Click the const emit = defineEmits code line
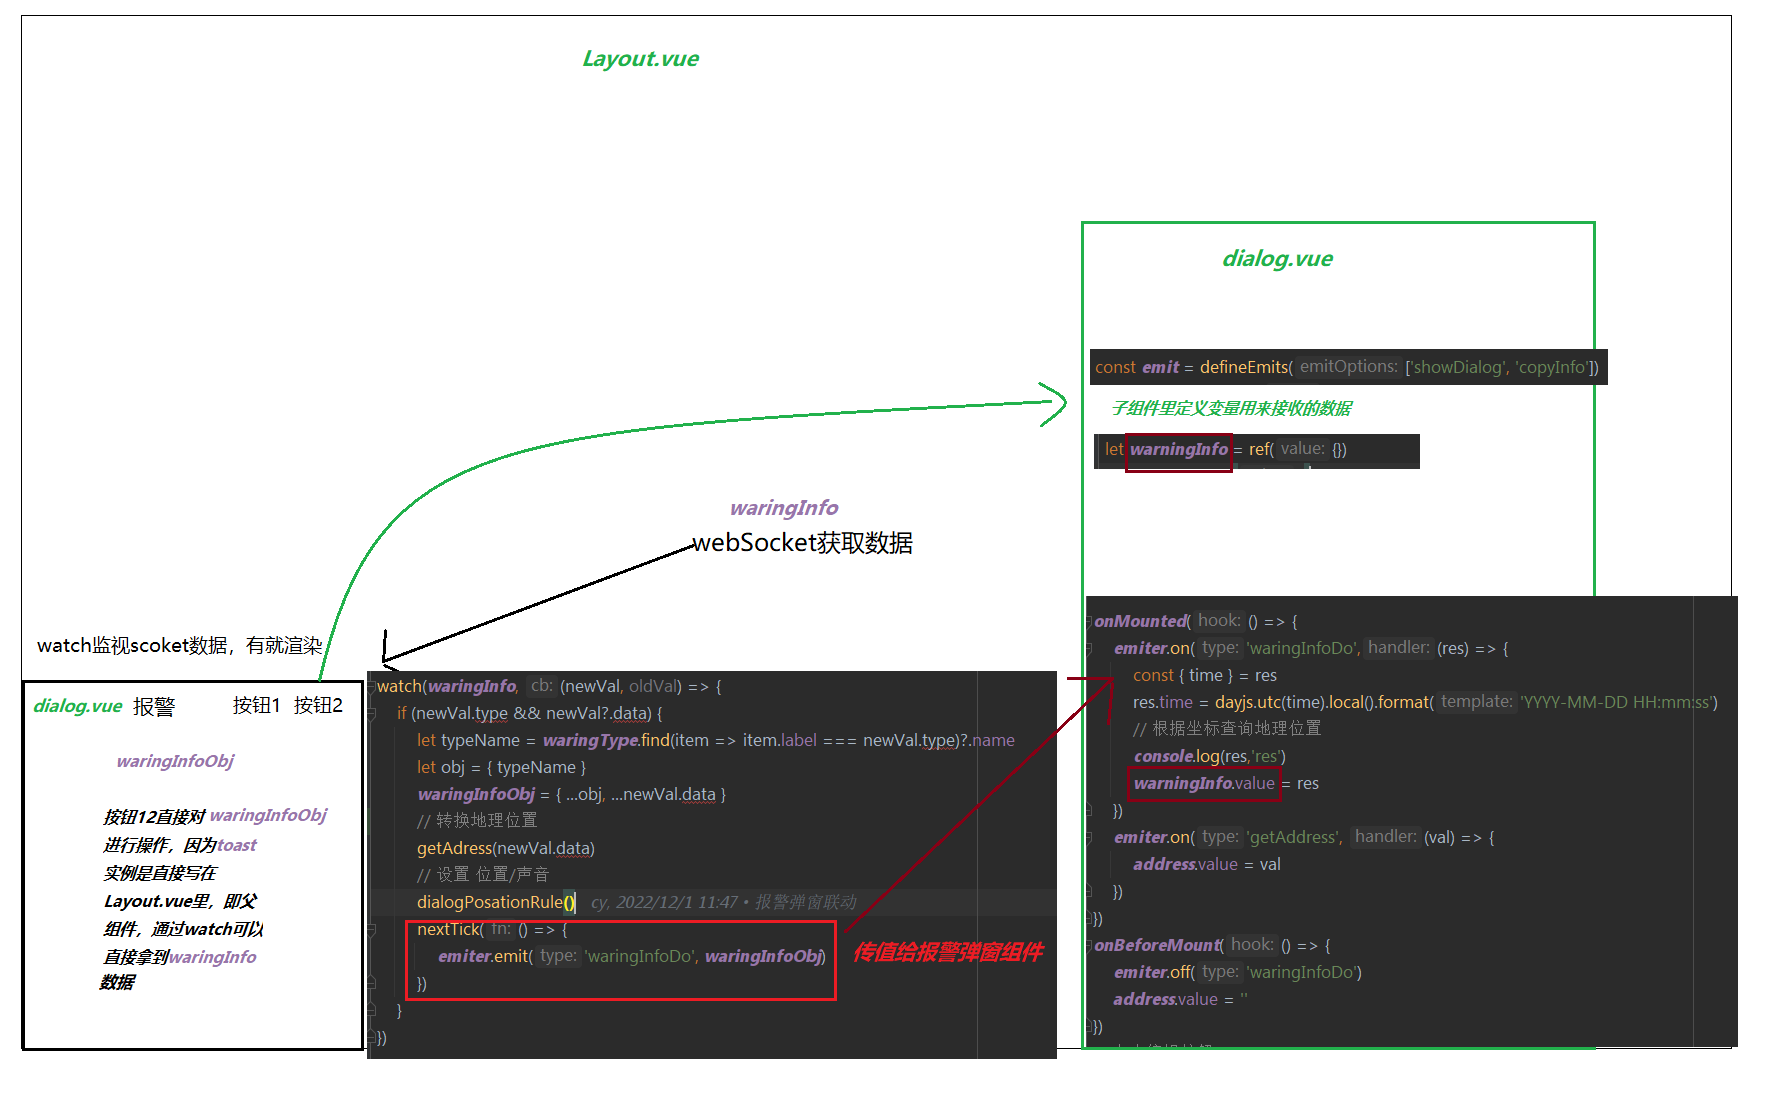The image size is (1790, 1108). pyautogui.click(x=1347, y=367)
